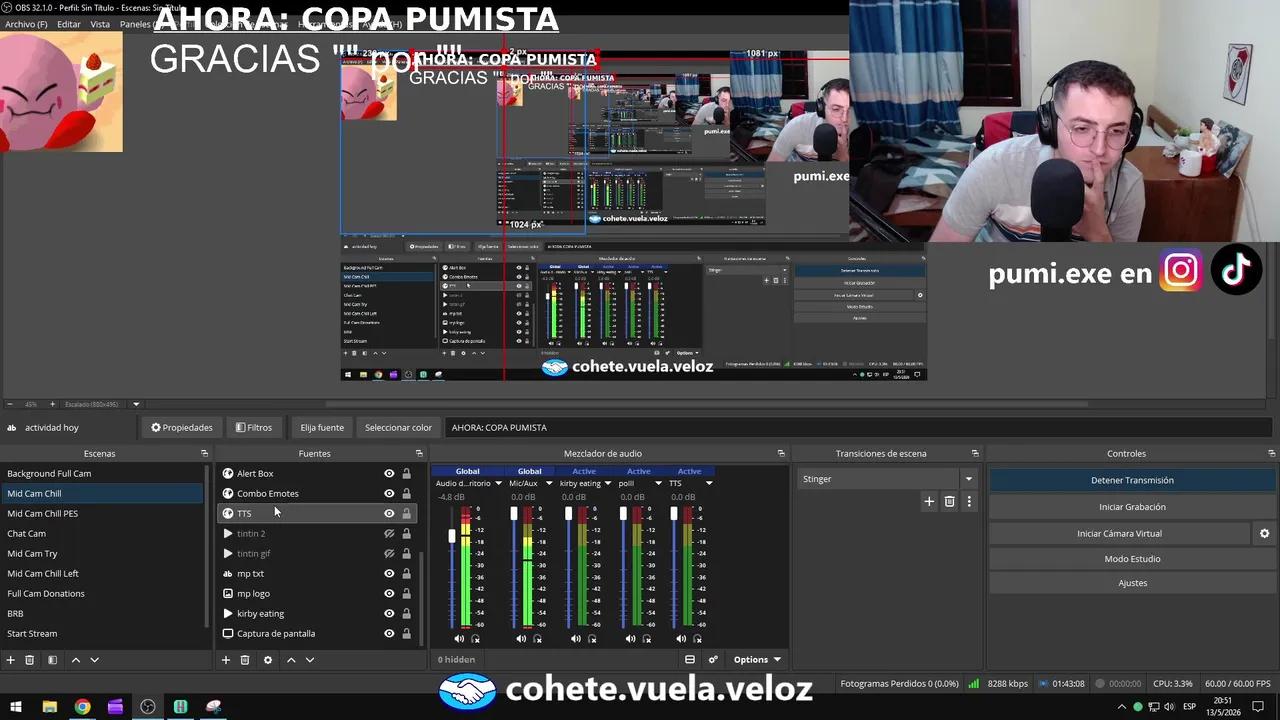The width and height of the screenshot is (1280, 720).
Task: Open Chrome from the Windows taskbar
Action: coord(82,707)
